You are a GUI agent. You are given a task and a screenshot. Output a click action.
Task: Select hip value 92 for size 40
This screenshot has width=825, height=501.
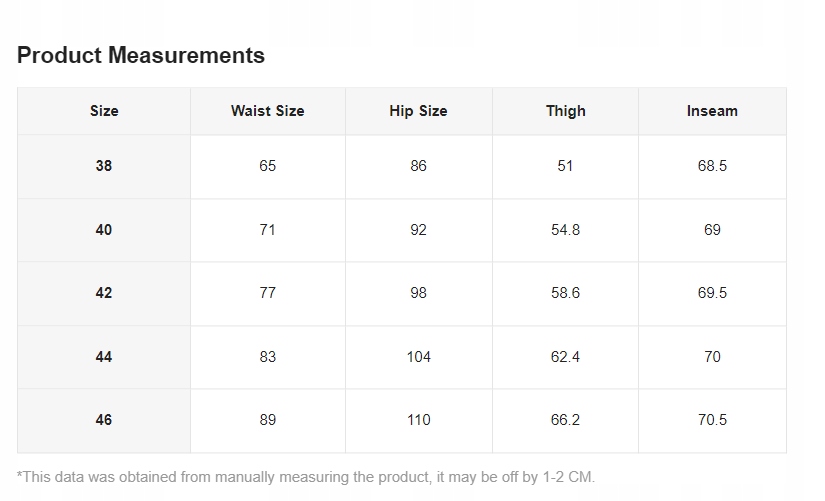pos(418,230)
